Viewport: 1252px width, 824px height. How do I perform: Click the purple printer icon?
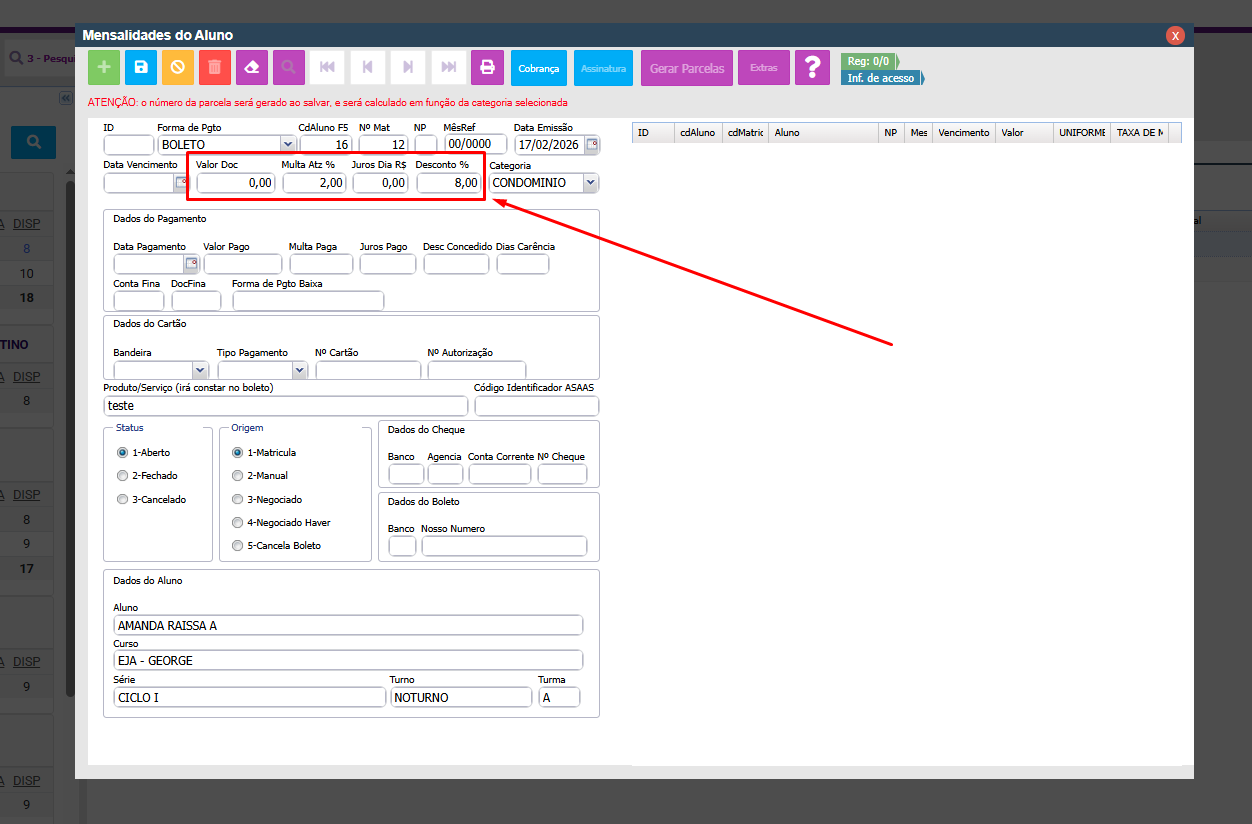click(x=487, y=68)
